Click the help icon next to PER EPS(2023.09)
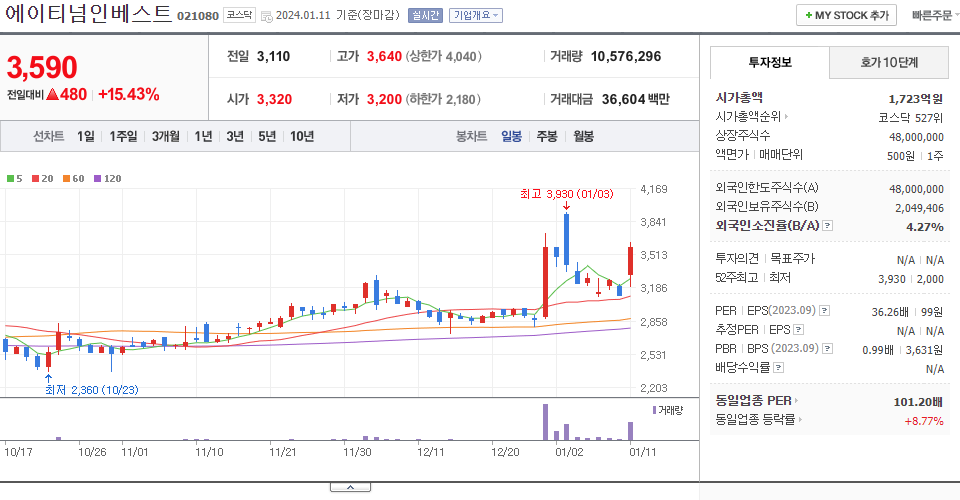 coord(825,311)
